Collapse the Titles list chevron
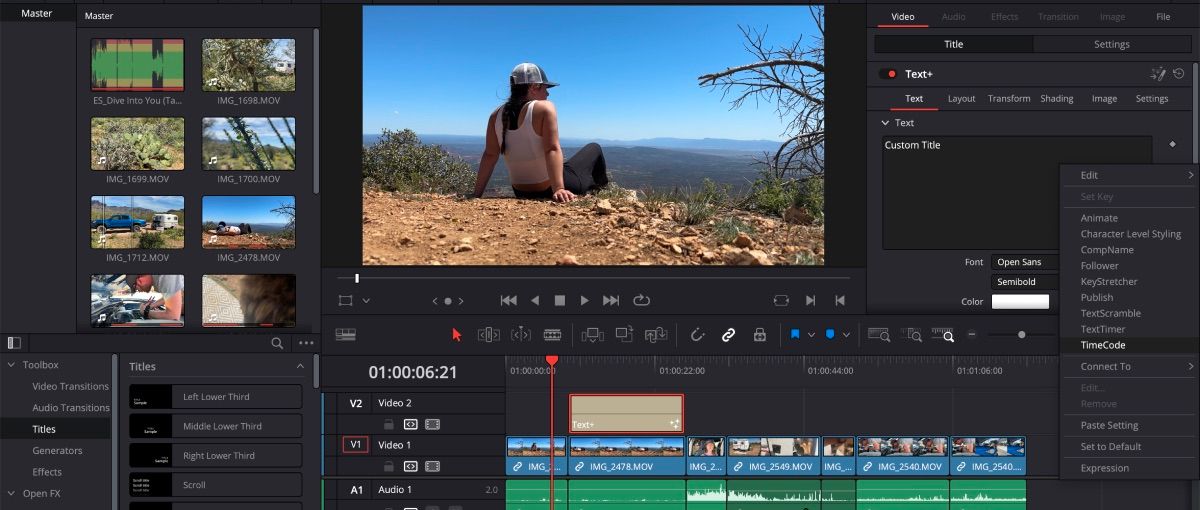 300,366
